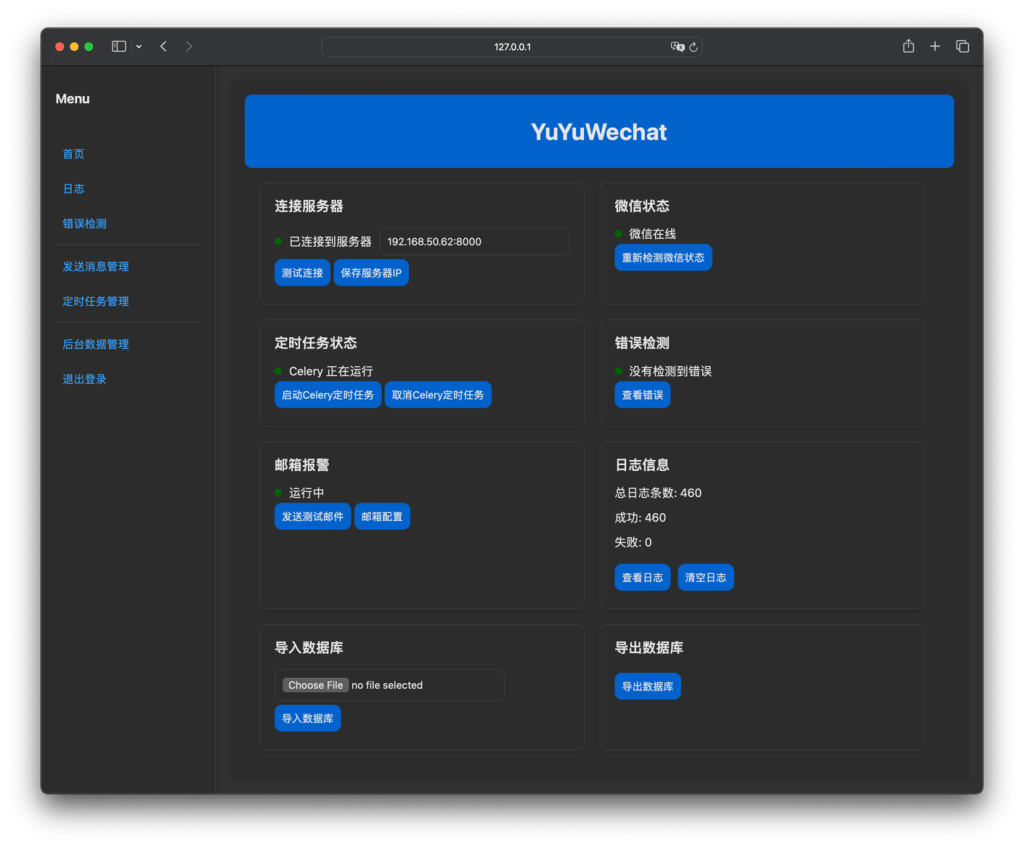Screen dimensions: 1024x848
Task: Click 取消Celery定时任务 button
Action: click(438, 395)
